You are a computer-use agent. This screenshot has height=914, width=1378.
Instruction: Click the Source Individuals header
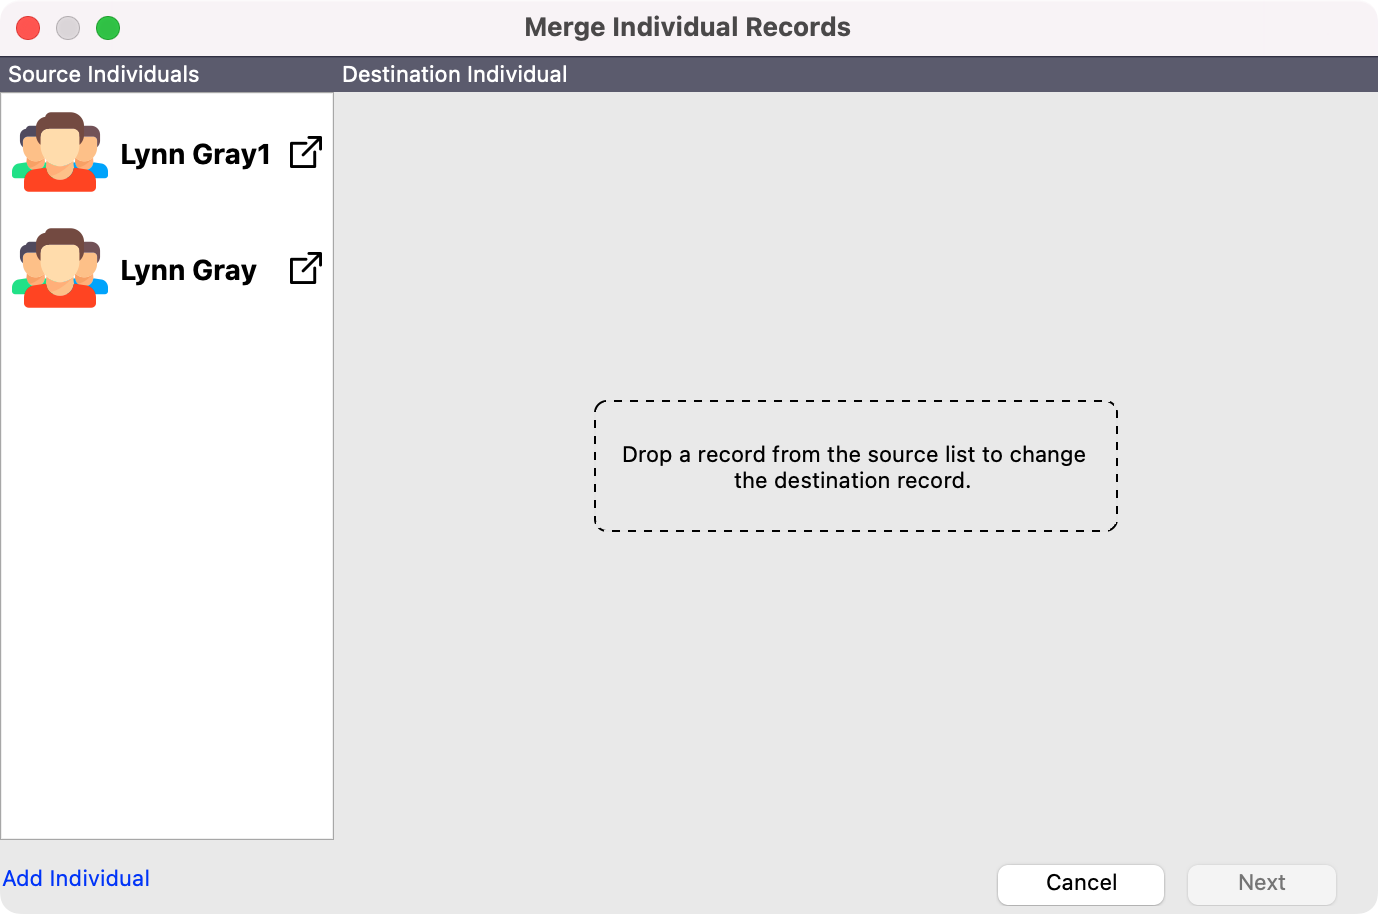pyautogui.click(x=104, y=75)
